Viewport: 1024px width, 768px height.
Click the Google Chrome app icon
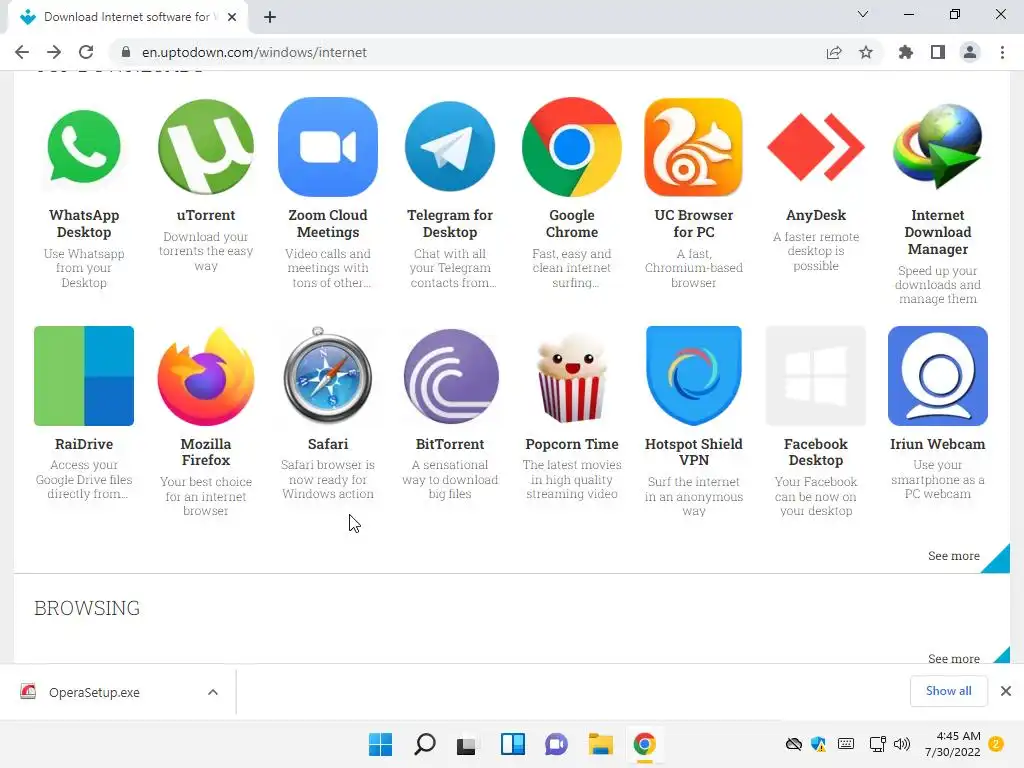(572, 147)
